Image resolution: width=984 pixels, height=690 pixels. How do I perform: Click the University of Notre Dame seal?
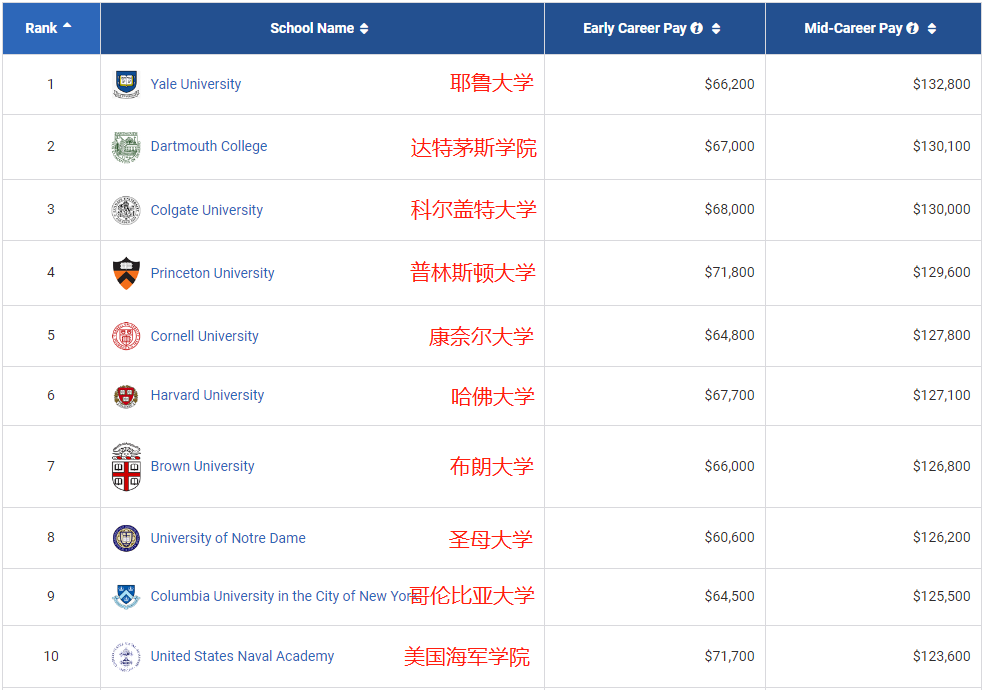click(x=126, y=538)
